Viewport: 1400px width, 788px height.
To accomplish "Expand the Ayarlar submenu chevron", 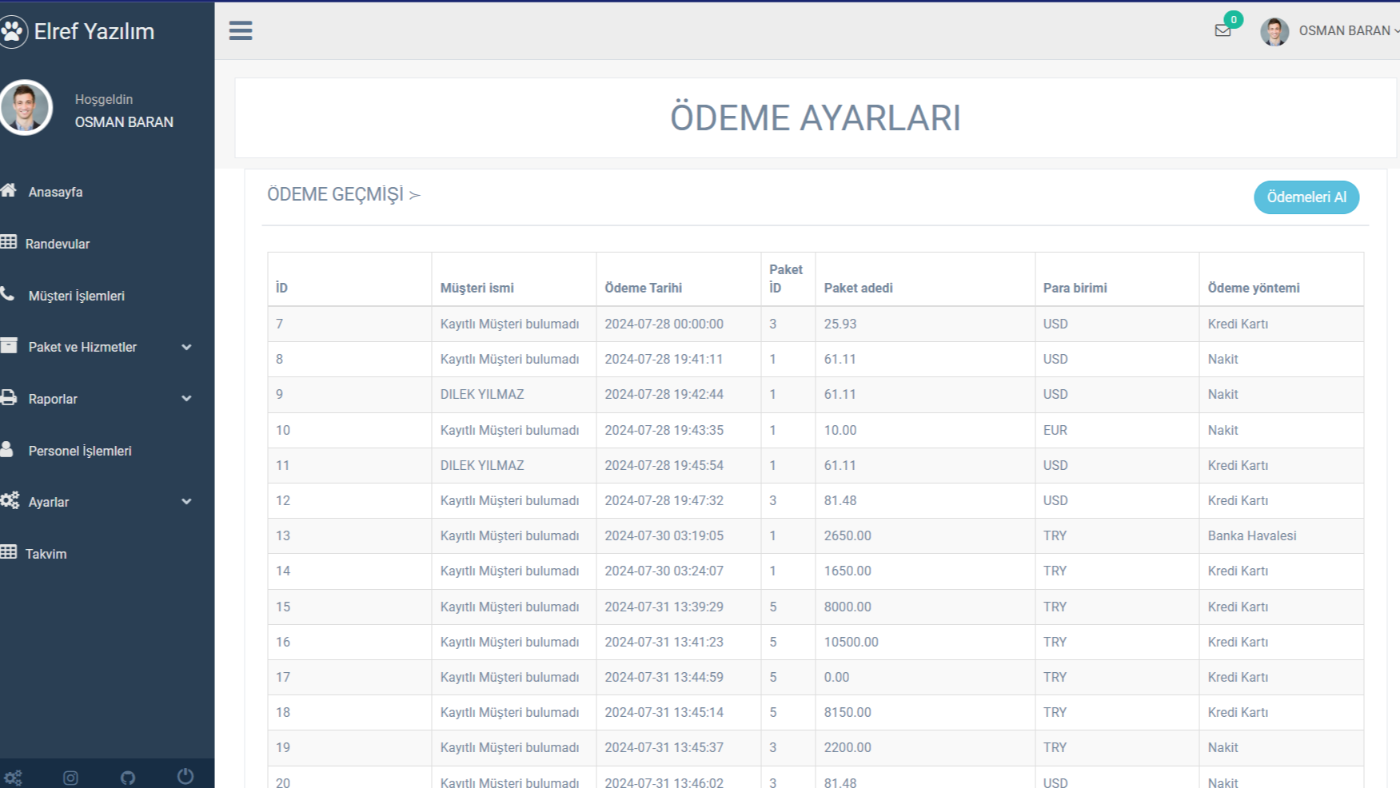I will (x=186, y=502).
